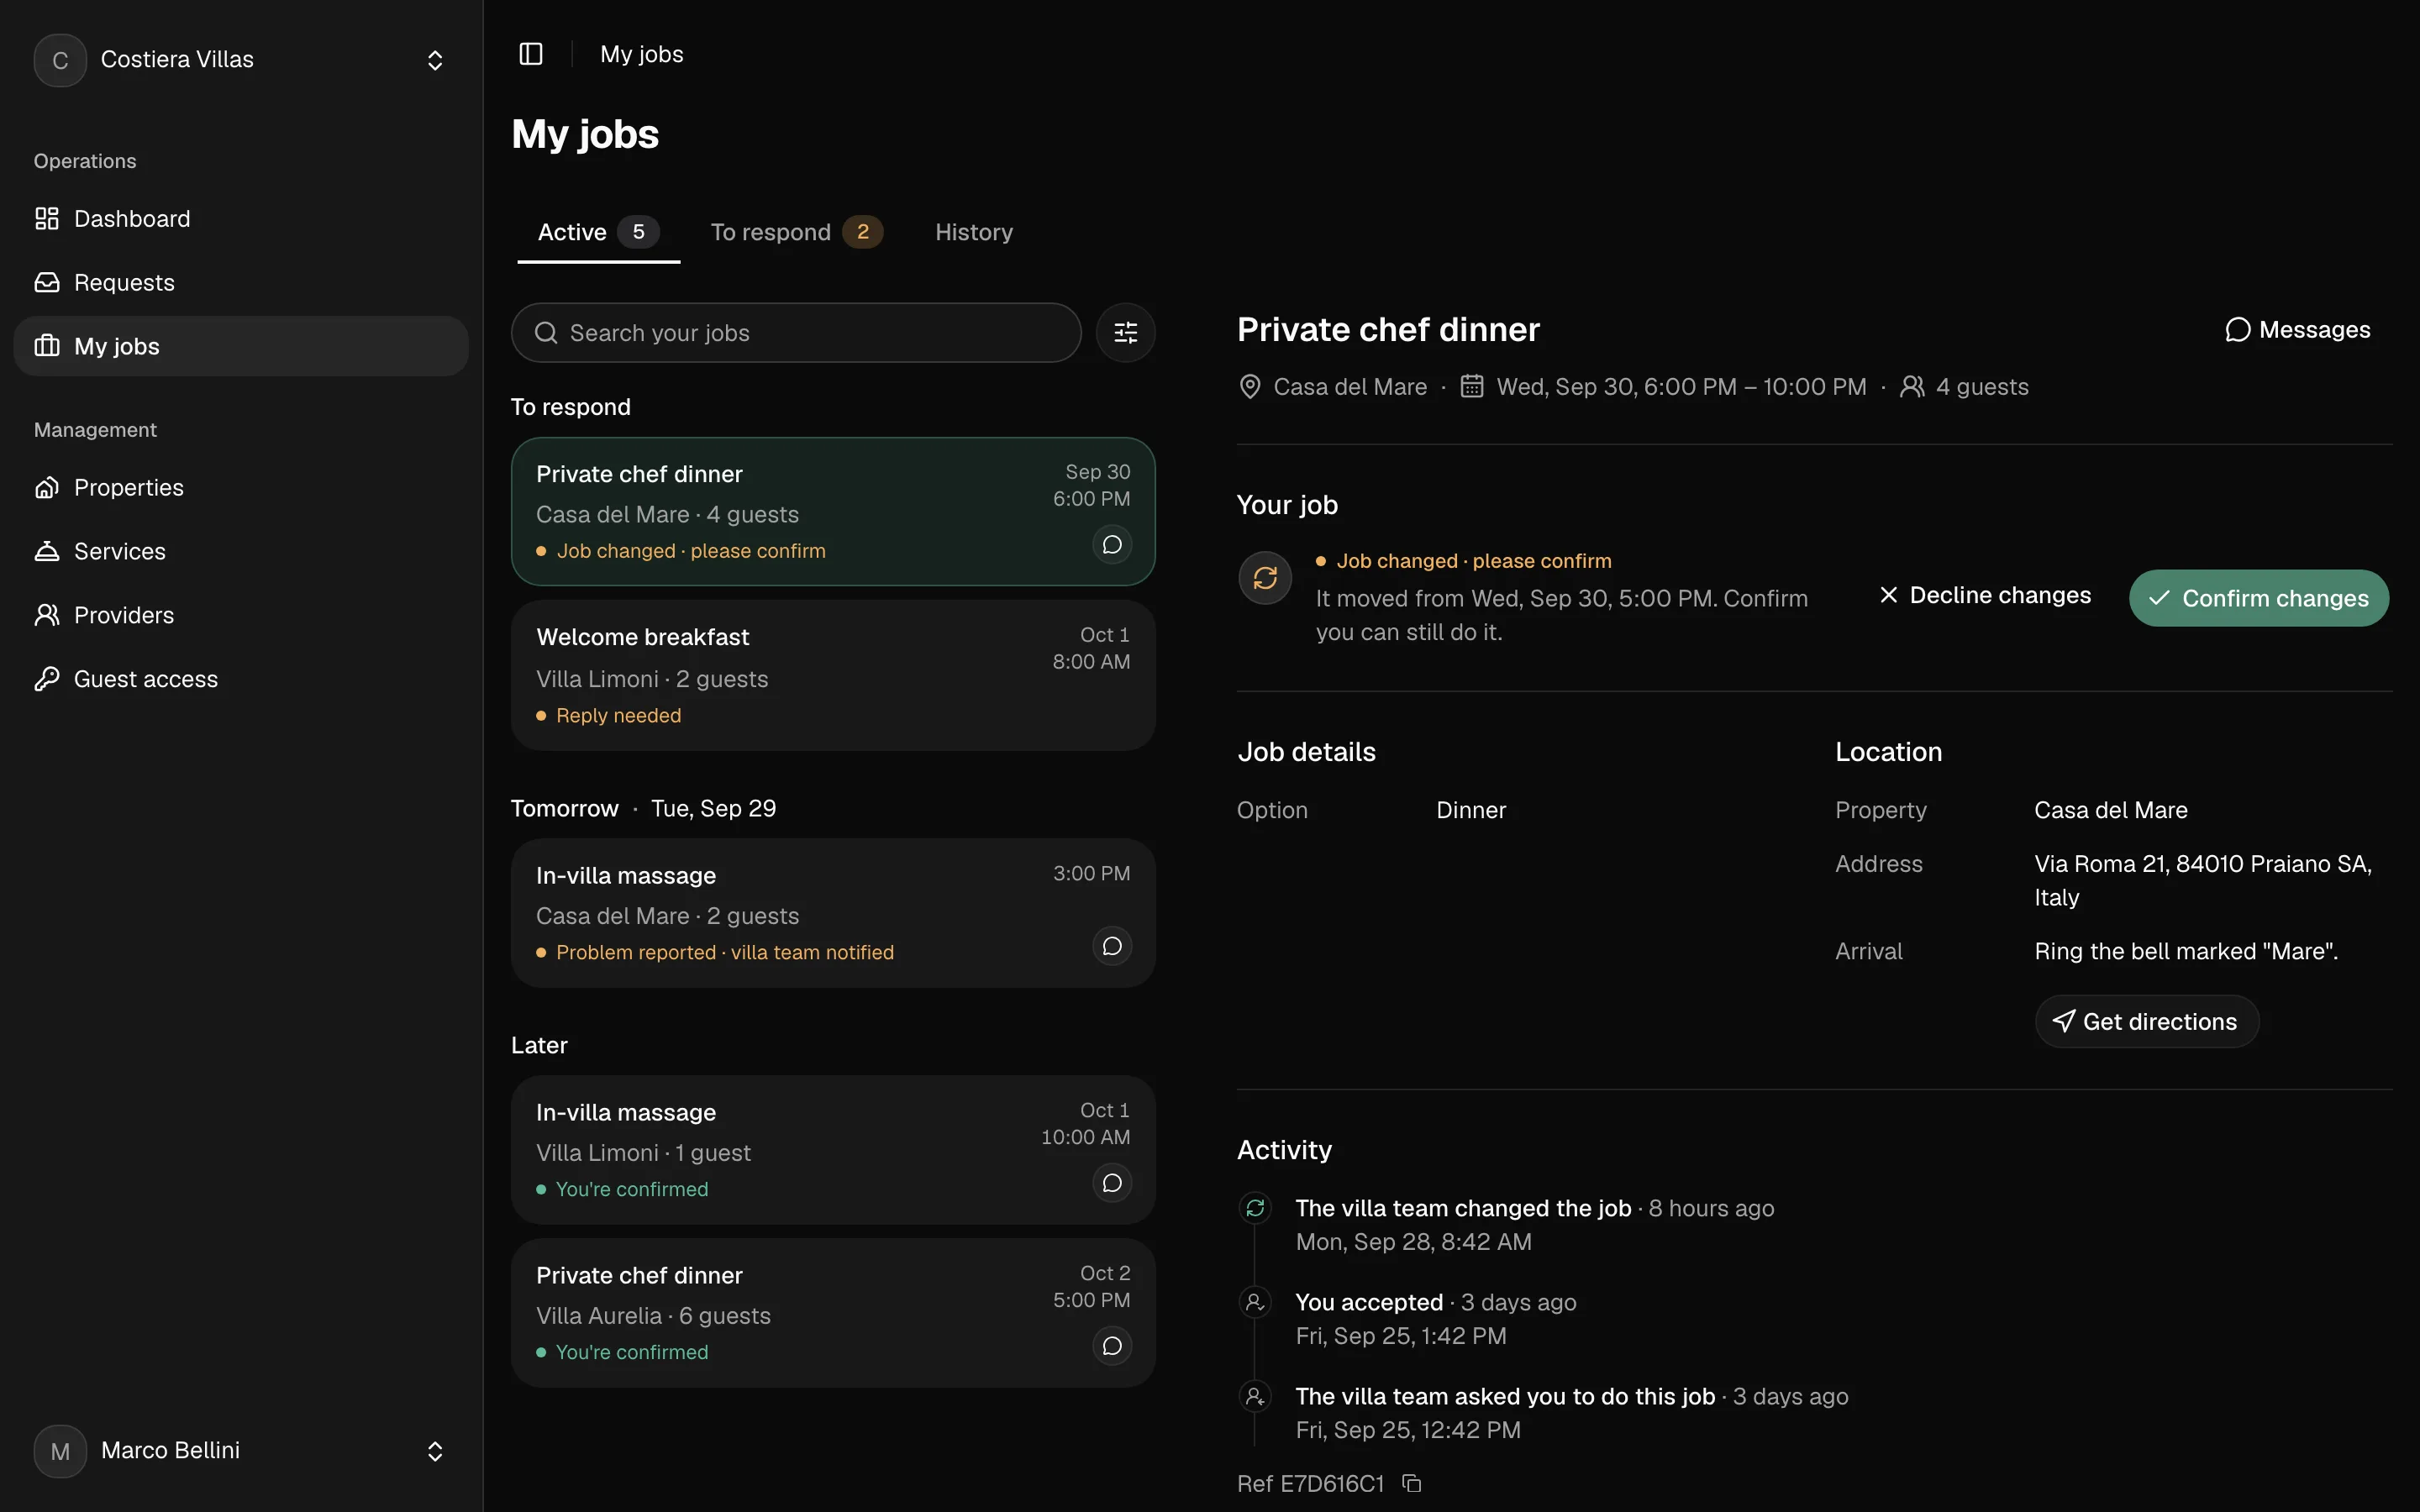Copy the reference E7D616C1 icon
Viewport: 2420px width, 1512px height.
click(1411, 1483)
